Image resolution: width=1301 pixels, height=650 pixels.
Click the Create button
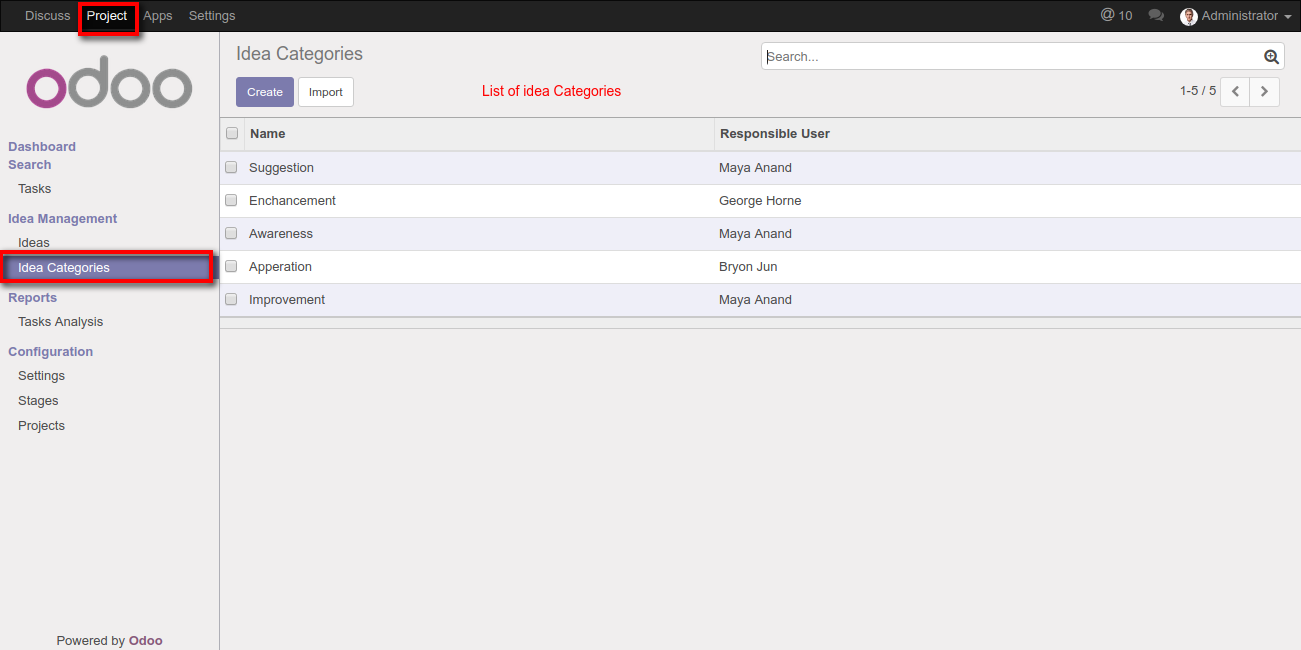point(265,92)
